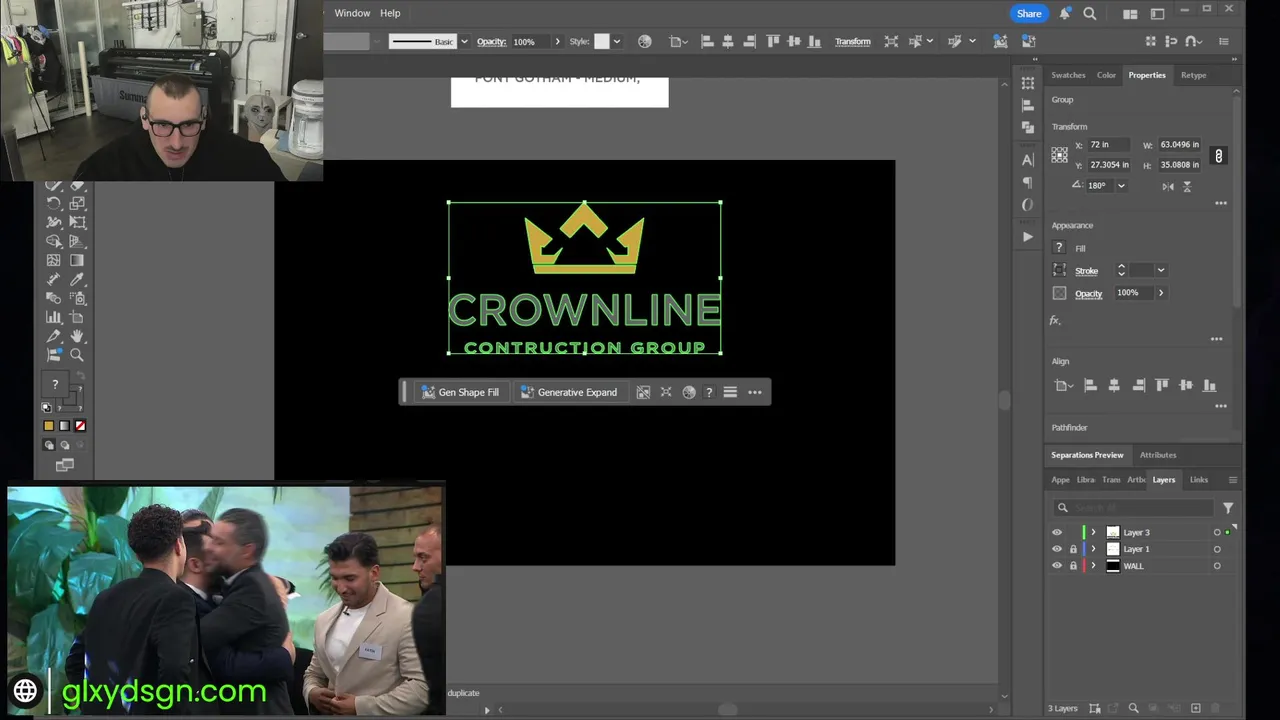Image resolution: width=1280 pixels, height=720 pixels.
Task: Select Draw Behind mode in toolbox
Action: pos(65,445)
